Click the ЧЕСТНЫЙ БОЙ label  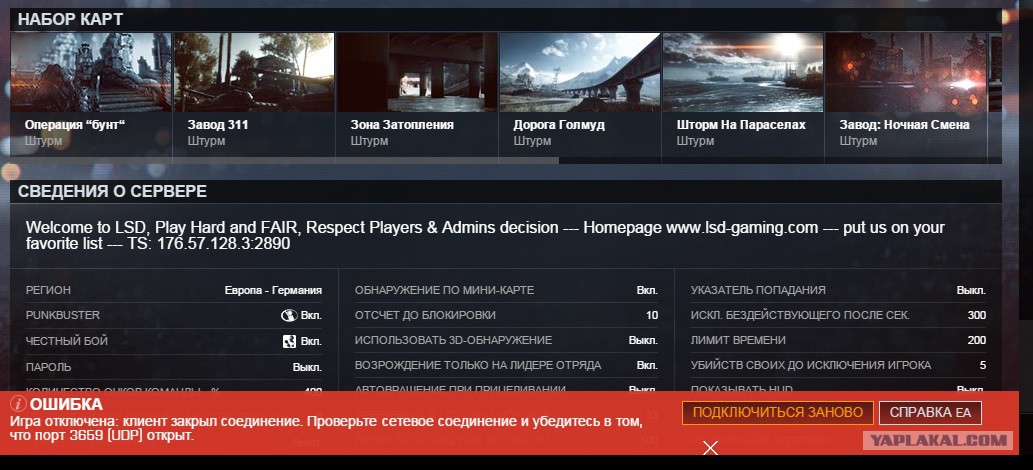[x=67, y=341]
